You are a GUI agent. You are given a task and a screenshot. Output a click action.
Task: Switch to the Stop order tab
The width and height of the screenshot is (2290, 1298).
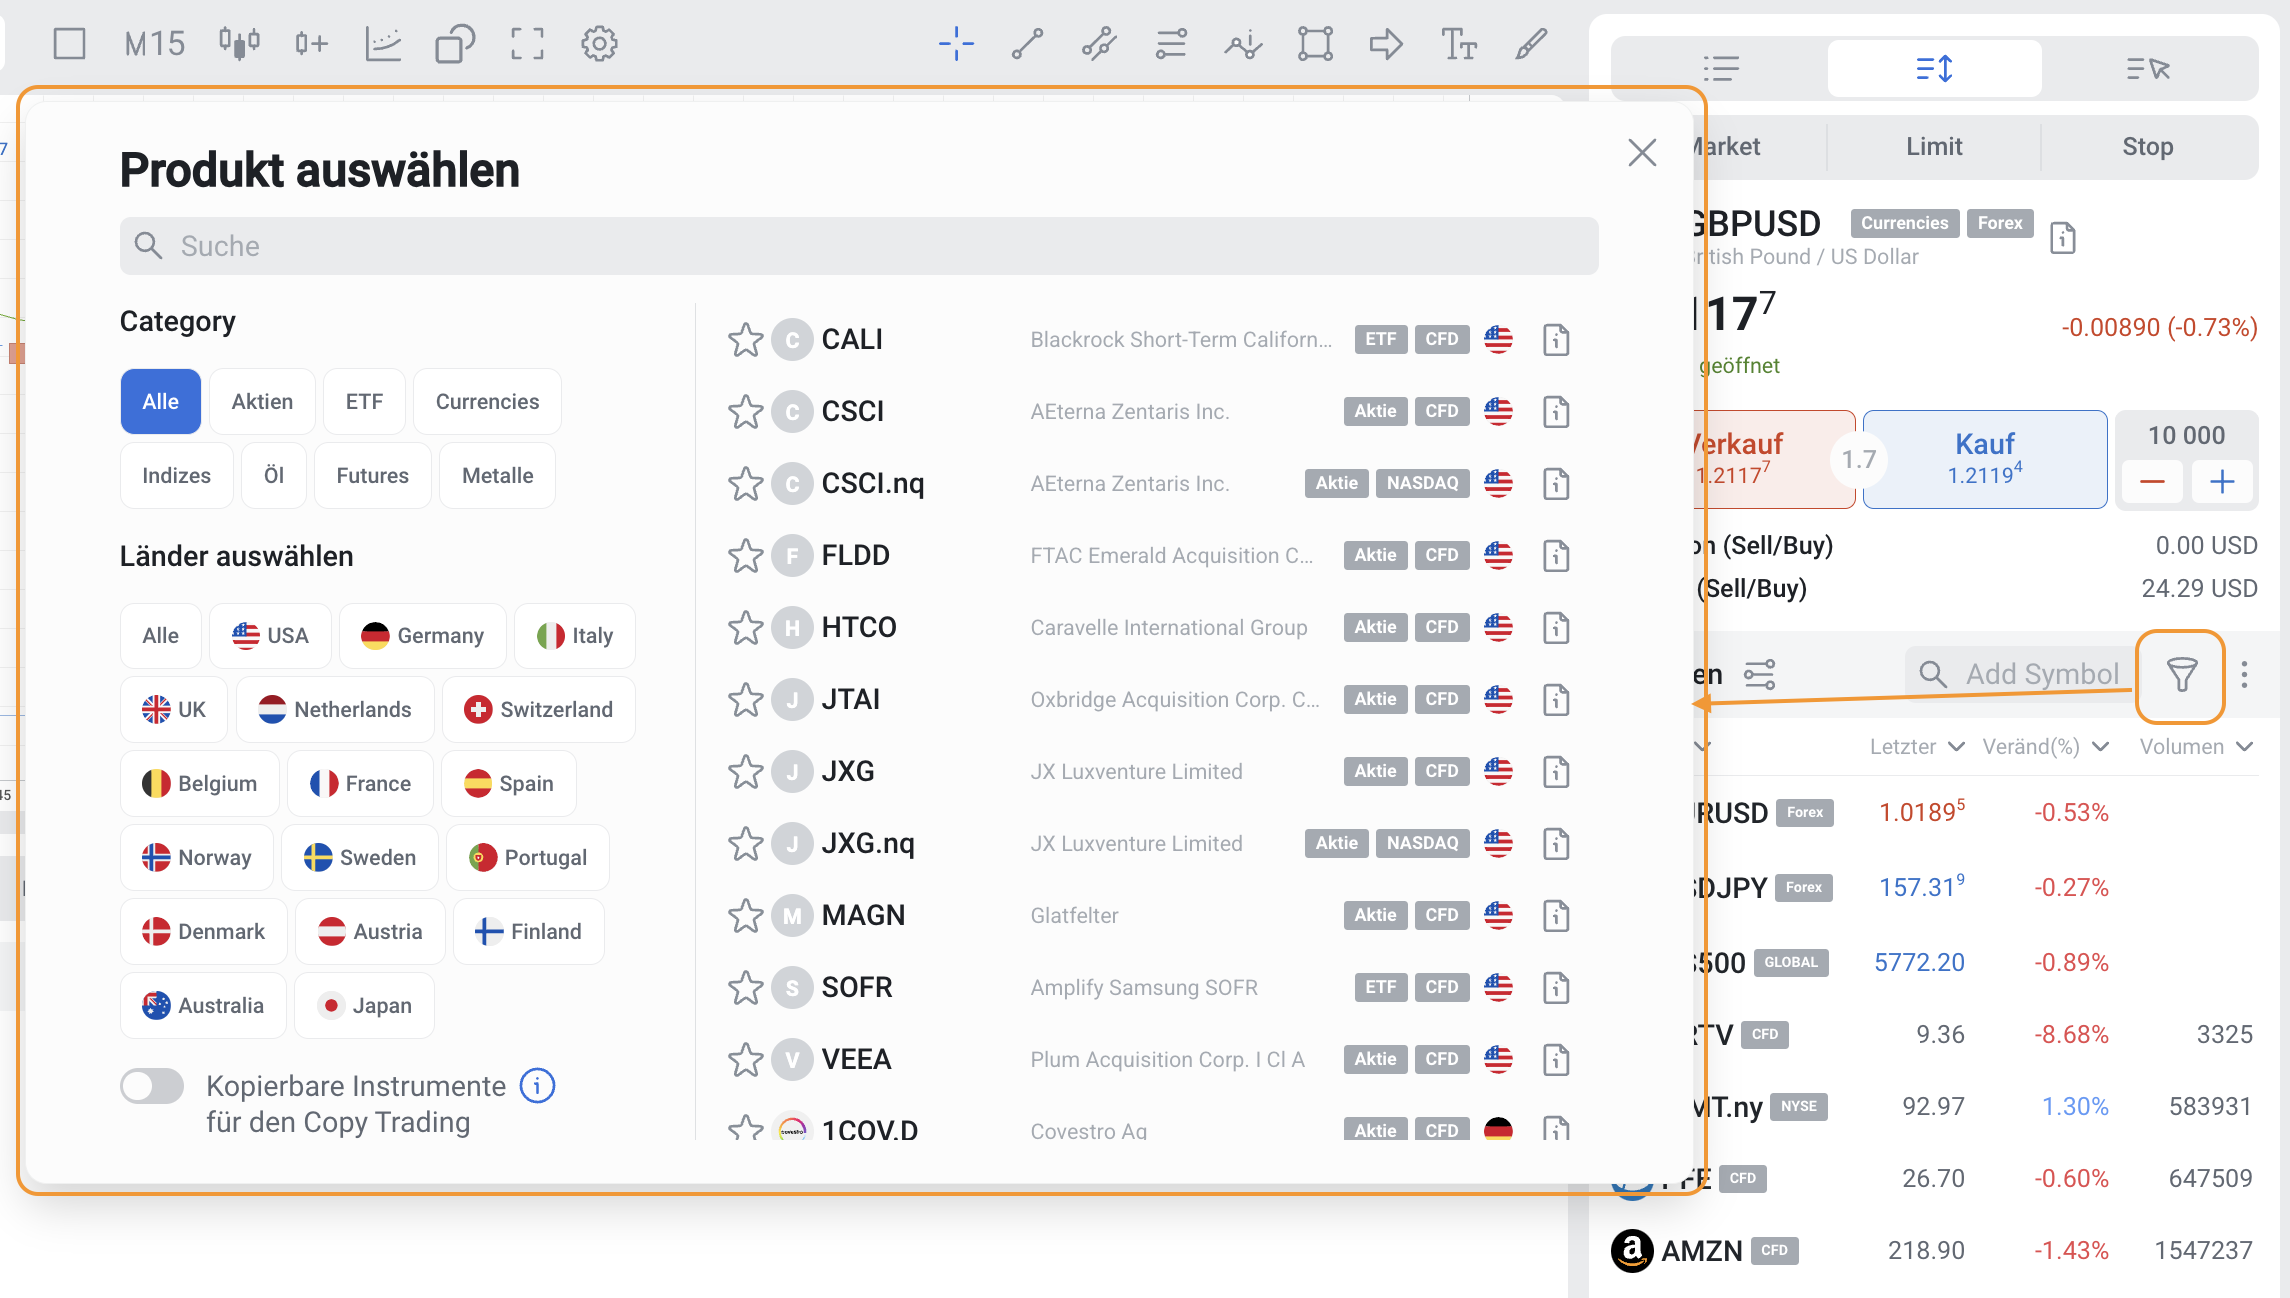coord(2147,147)
